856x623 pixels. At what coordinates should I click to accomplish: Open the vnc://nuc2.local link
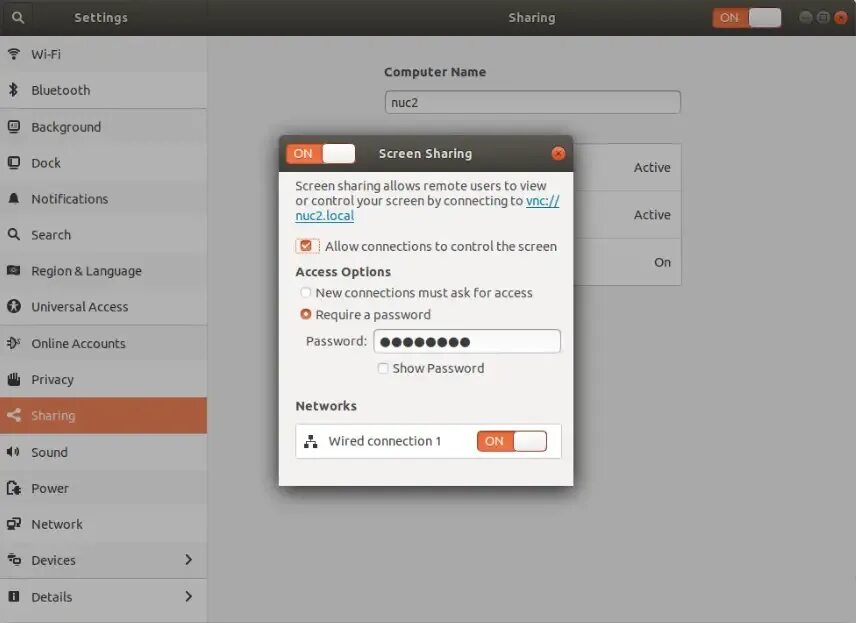[542, 201]
